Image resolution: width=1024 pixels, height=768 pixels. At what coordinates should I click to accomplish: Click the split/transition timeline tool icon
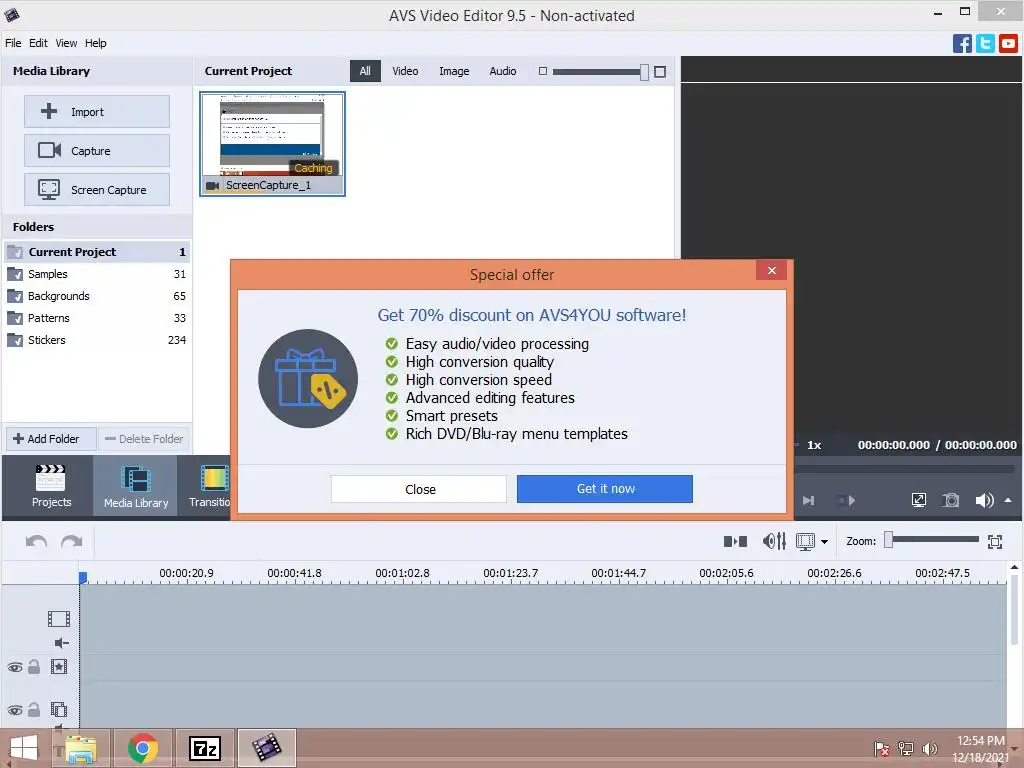(x=735, y=541)
